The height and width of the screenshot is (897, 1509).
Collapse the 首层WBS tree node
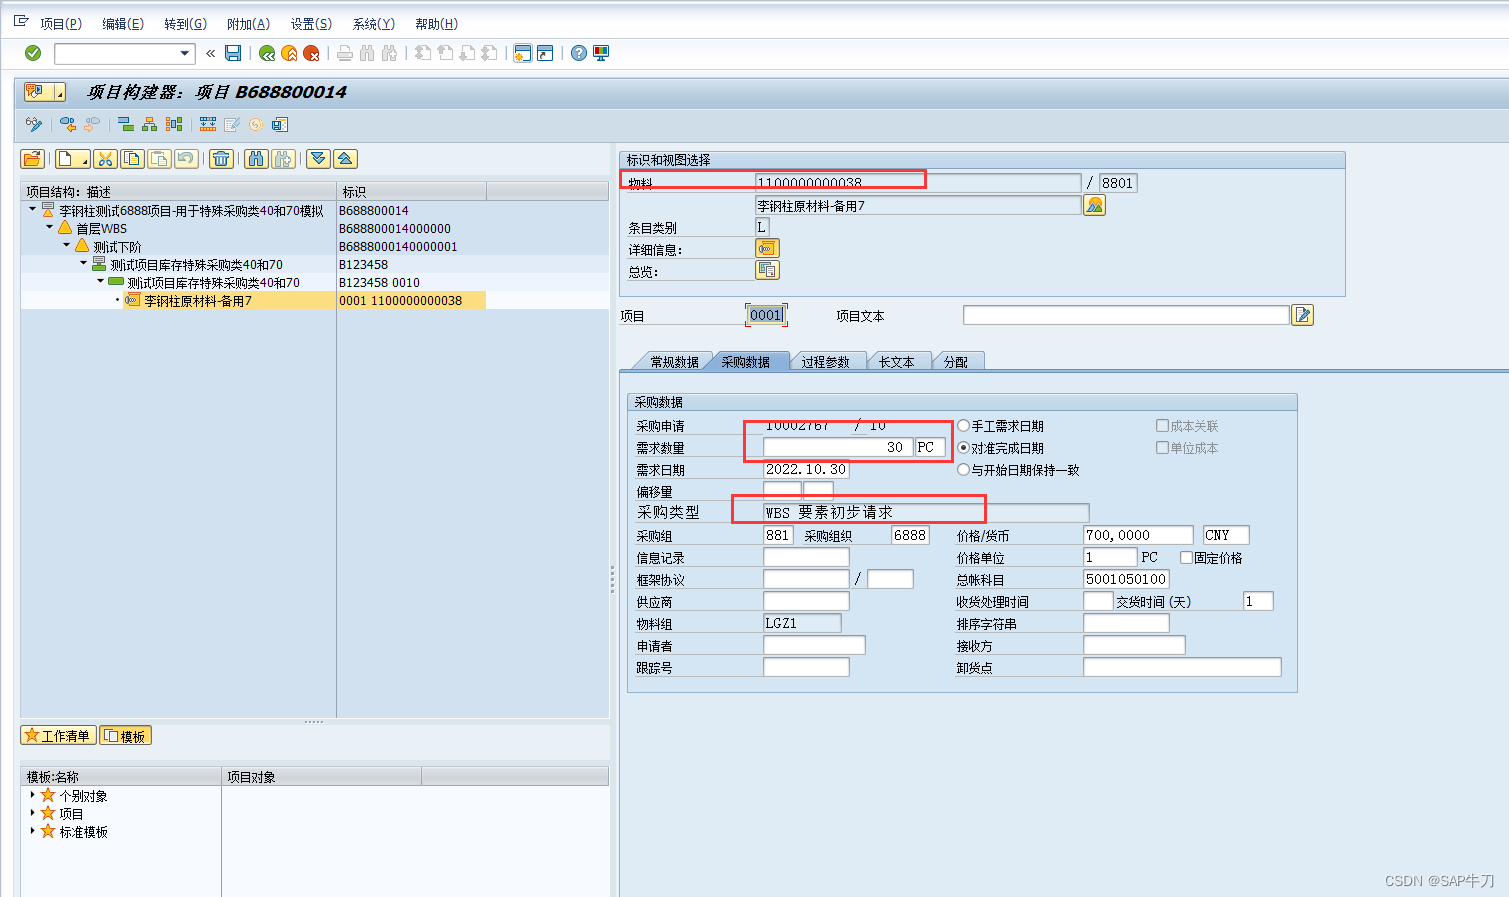coord(50,227)
